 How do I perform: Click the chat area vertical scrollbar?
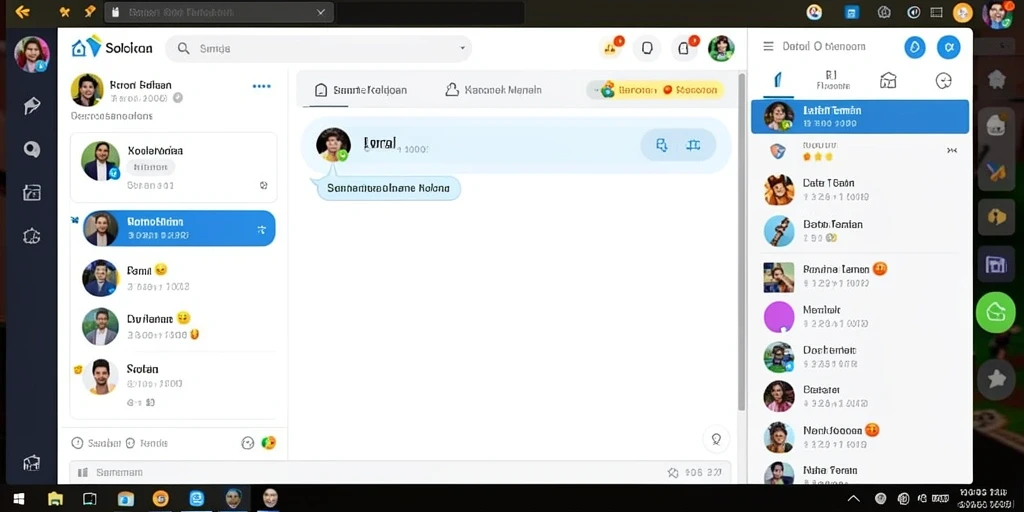pyautogui.click(x=741, y=242)
